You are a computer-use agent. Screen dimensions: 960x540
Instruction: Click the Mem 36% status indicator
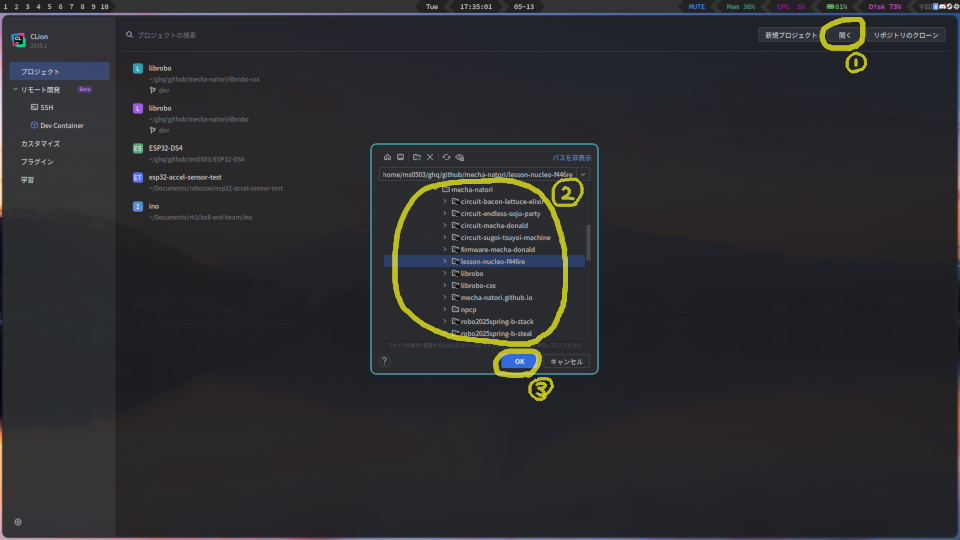[741, 7]
